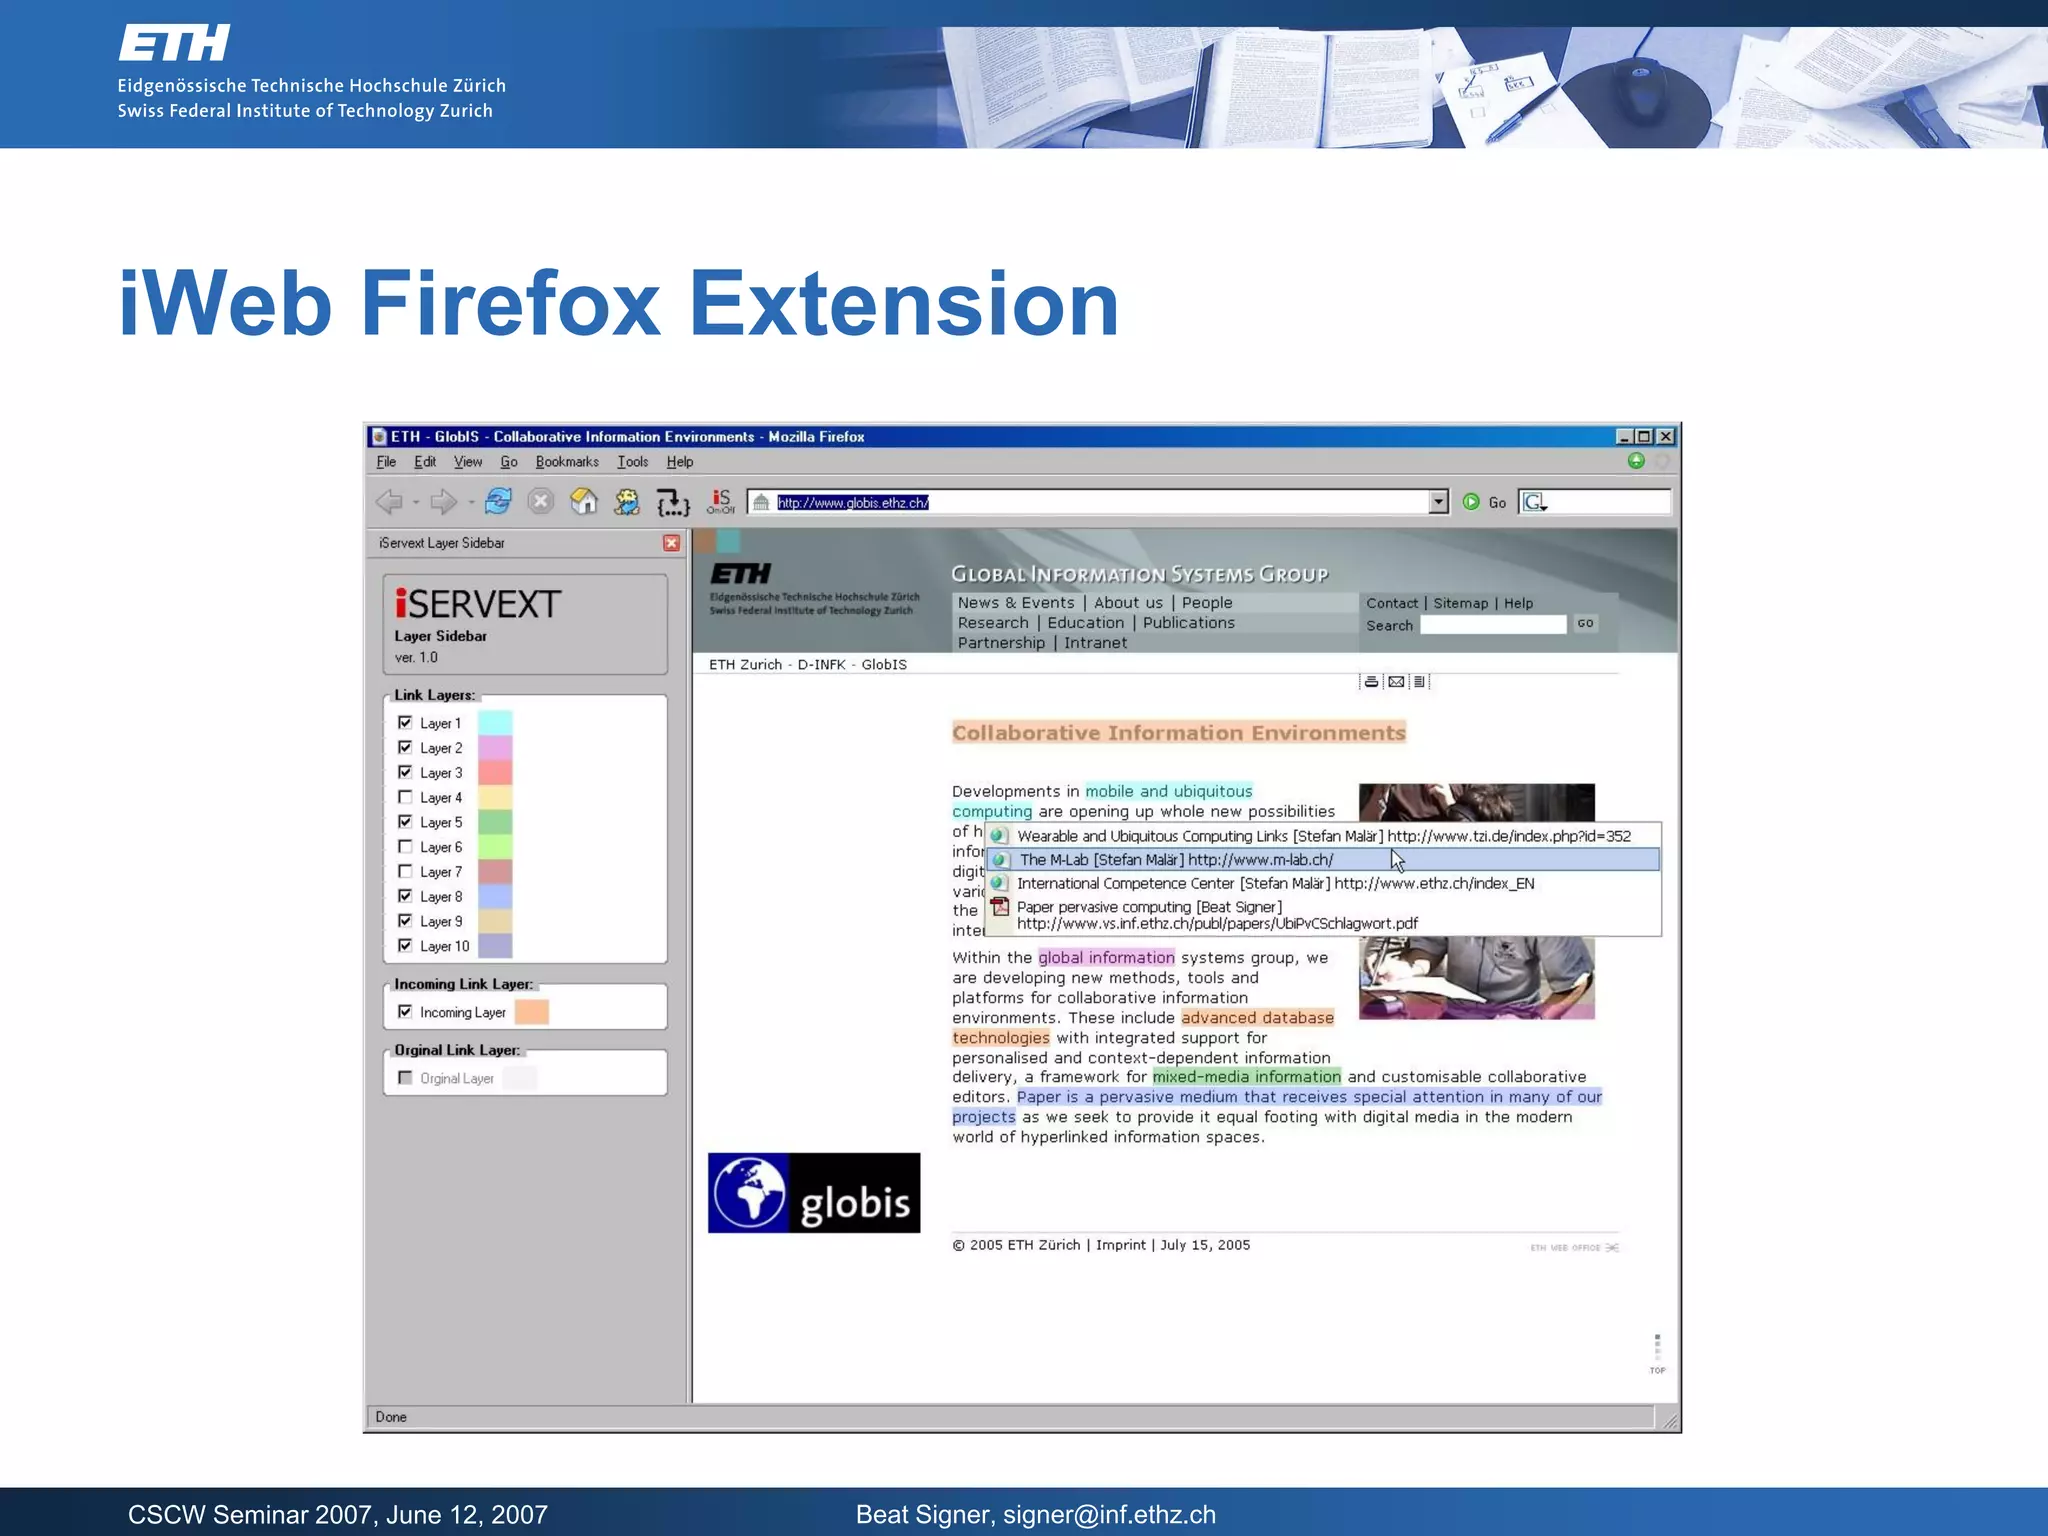Open the search engine selector dropdown
This screenshot has width=2048, height=1536.
(1535, 502)
